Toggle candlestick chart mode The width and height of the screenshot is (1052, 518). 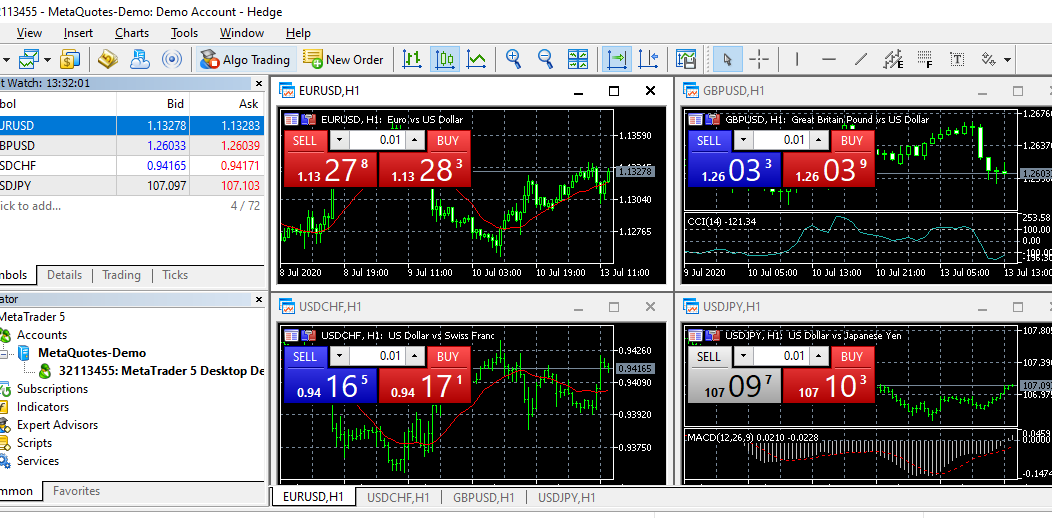click(x=444, y=60)
